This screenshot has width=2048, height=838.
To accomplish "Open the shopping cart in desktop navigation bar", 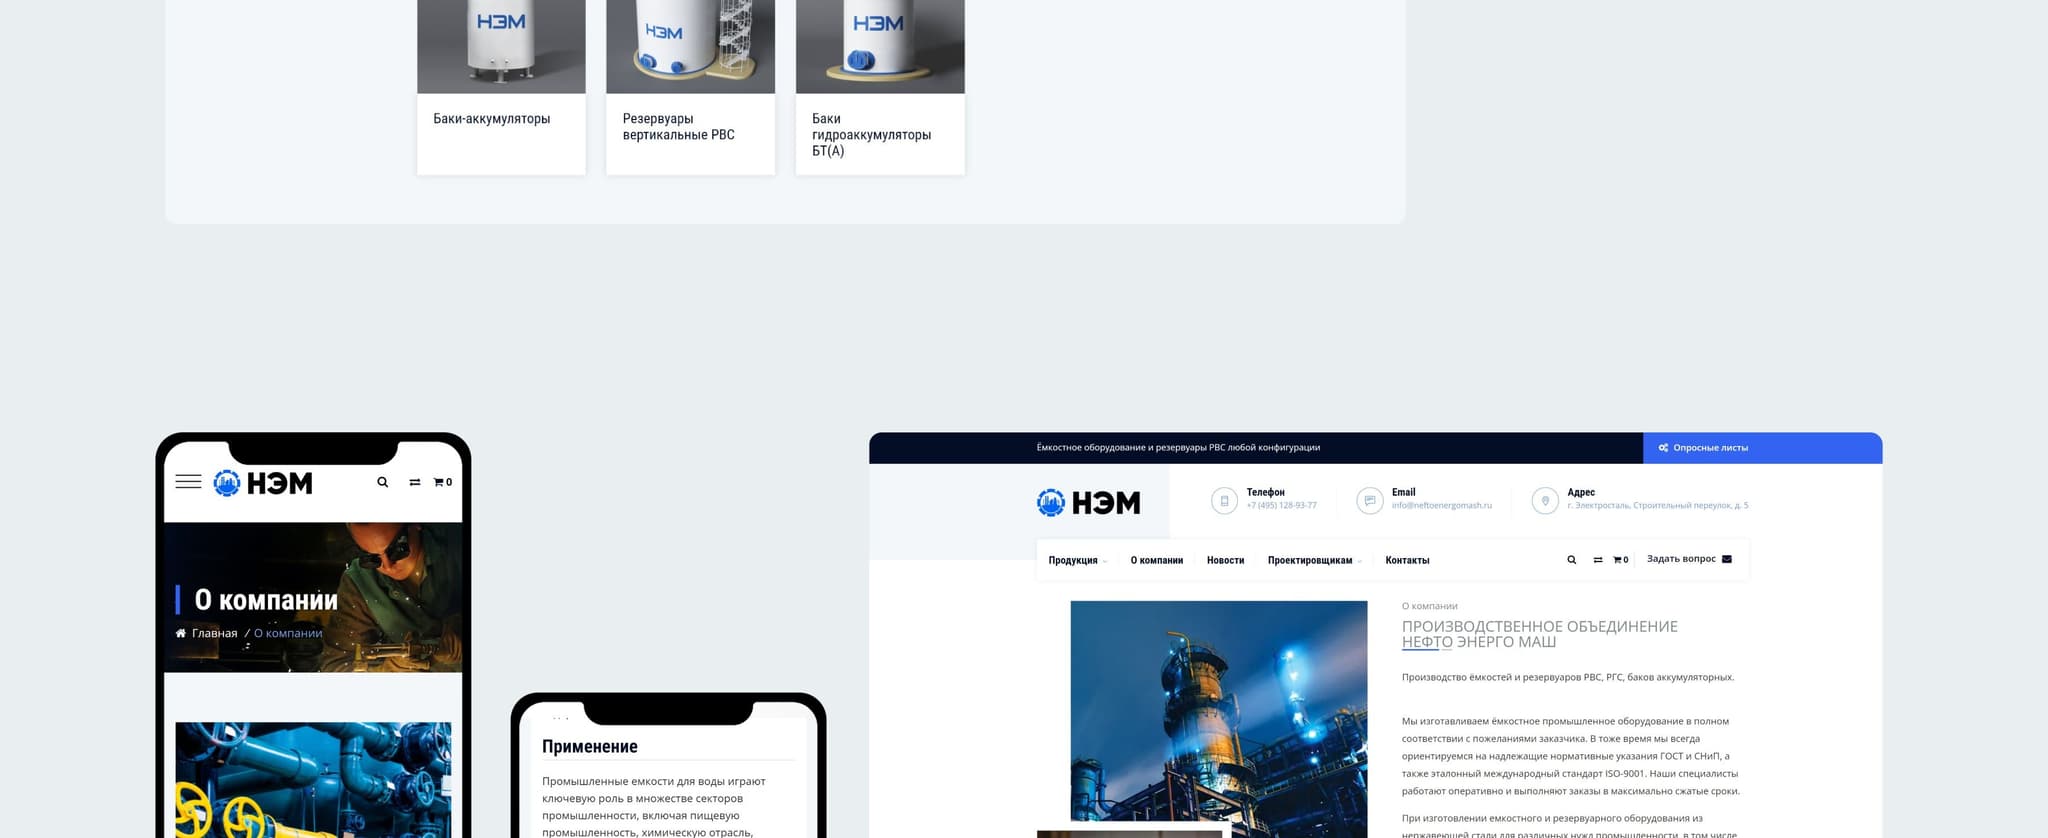I will click(1620, 560).
